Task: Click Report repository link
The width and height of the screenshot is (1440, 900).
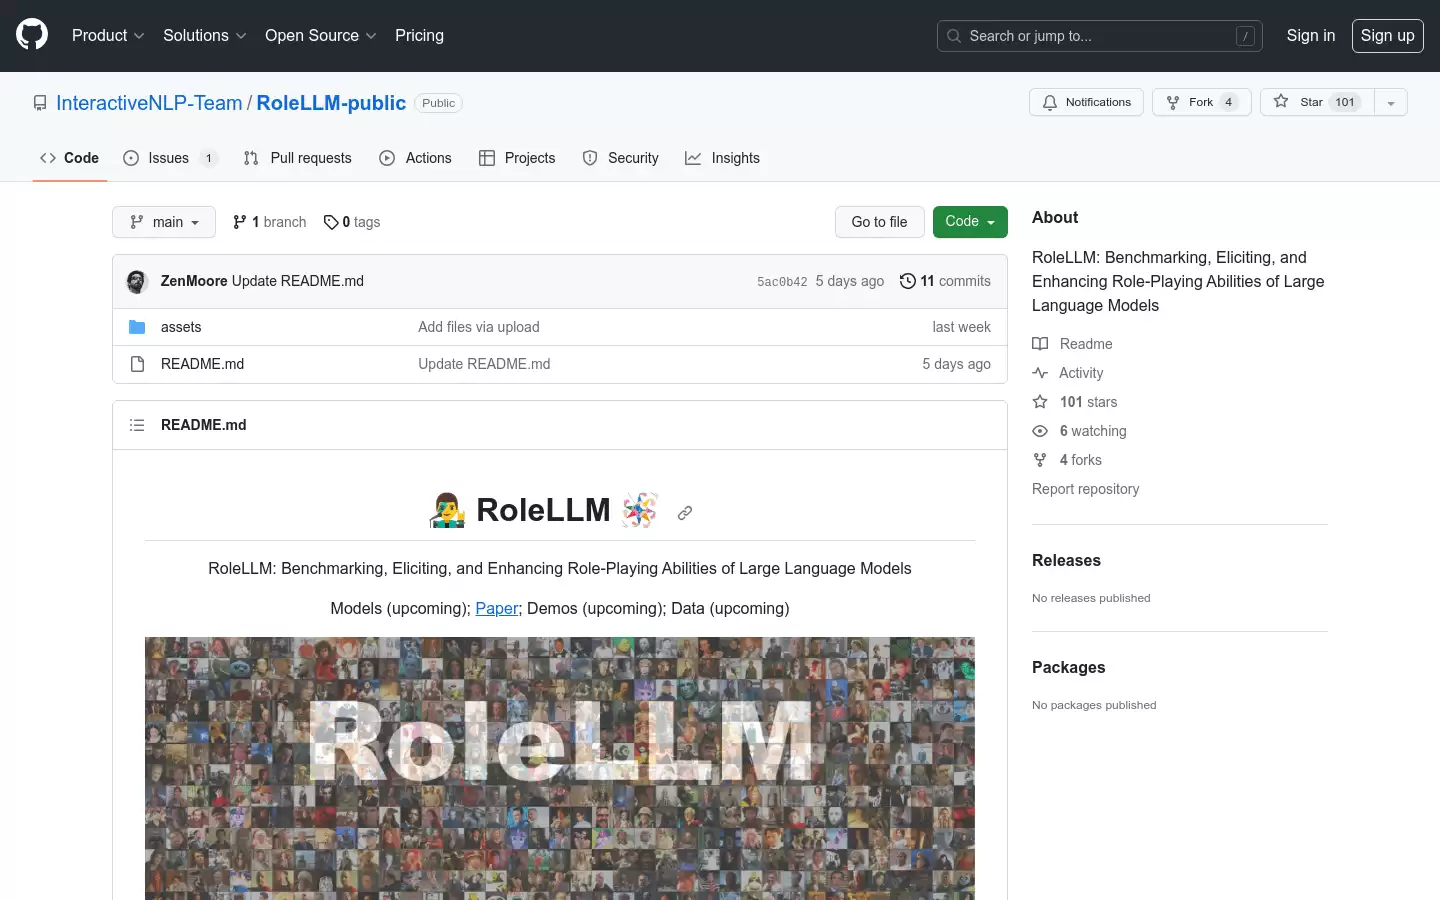Action: click(1085, 489)
